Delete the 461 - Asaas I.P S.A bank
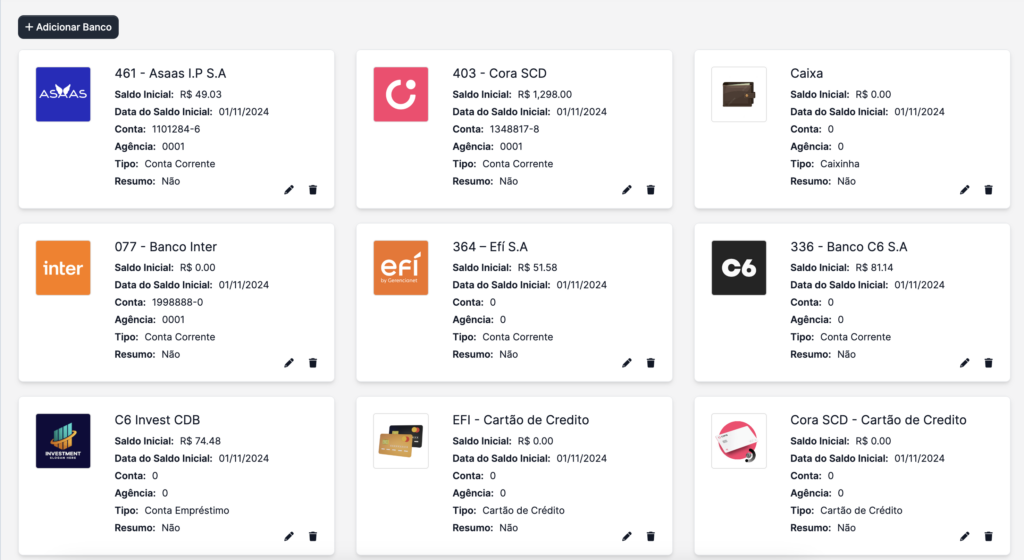The width and height of the screenshot is (1024, 560). pos(313,190)
